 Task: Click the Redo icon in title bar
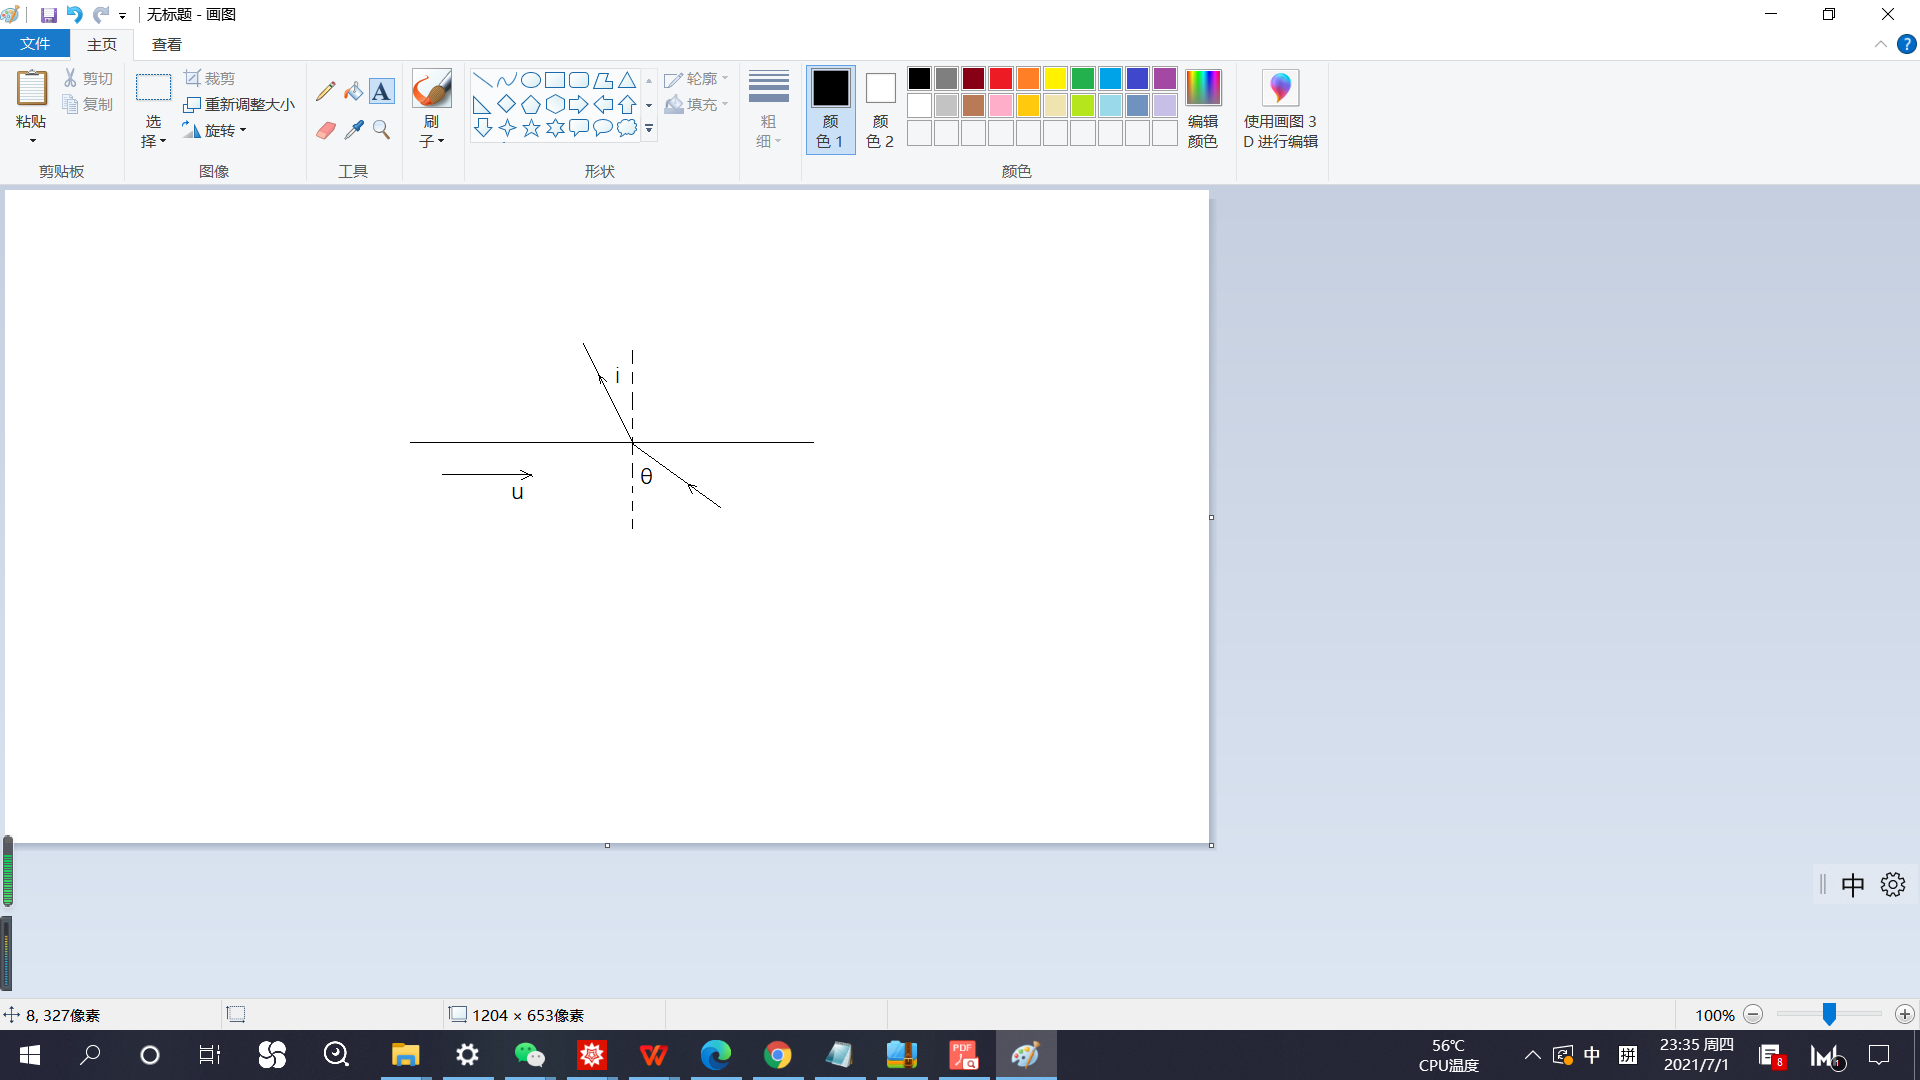(x=101, y=15)
